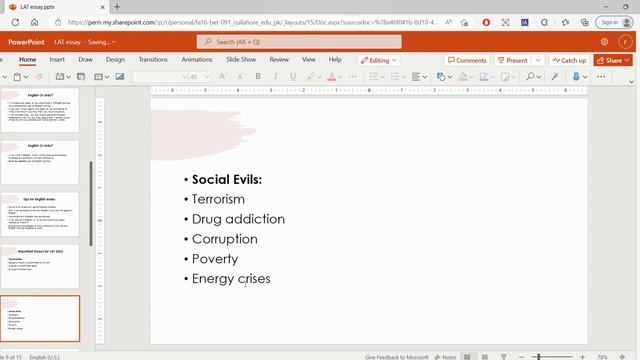Click the zoom in plus icon

(582, 357)
